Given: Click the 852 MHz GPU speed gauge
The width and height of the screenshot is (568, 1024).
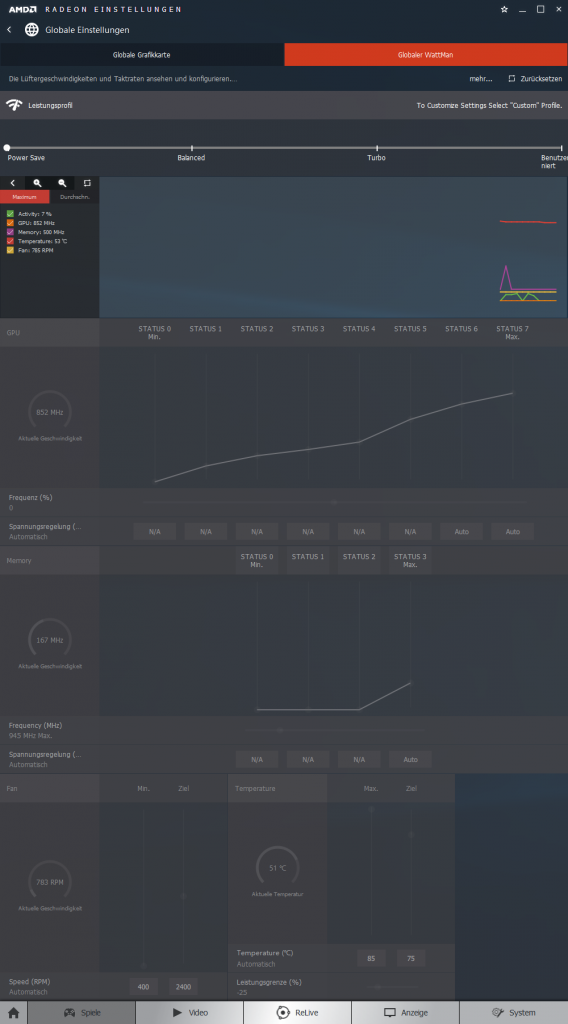Looking at the screenshot, I should click(50, 412).
